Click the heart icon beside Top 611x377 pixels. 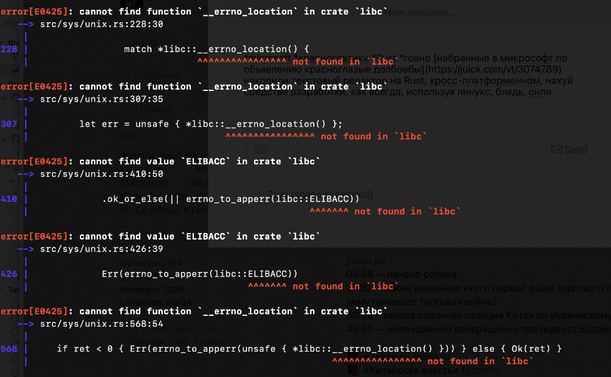click(x=132, y=41)
